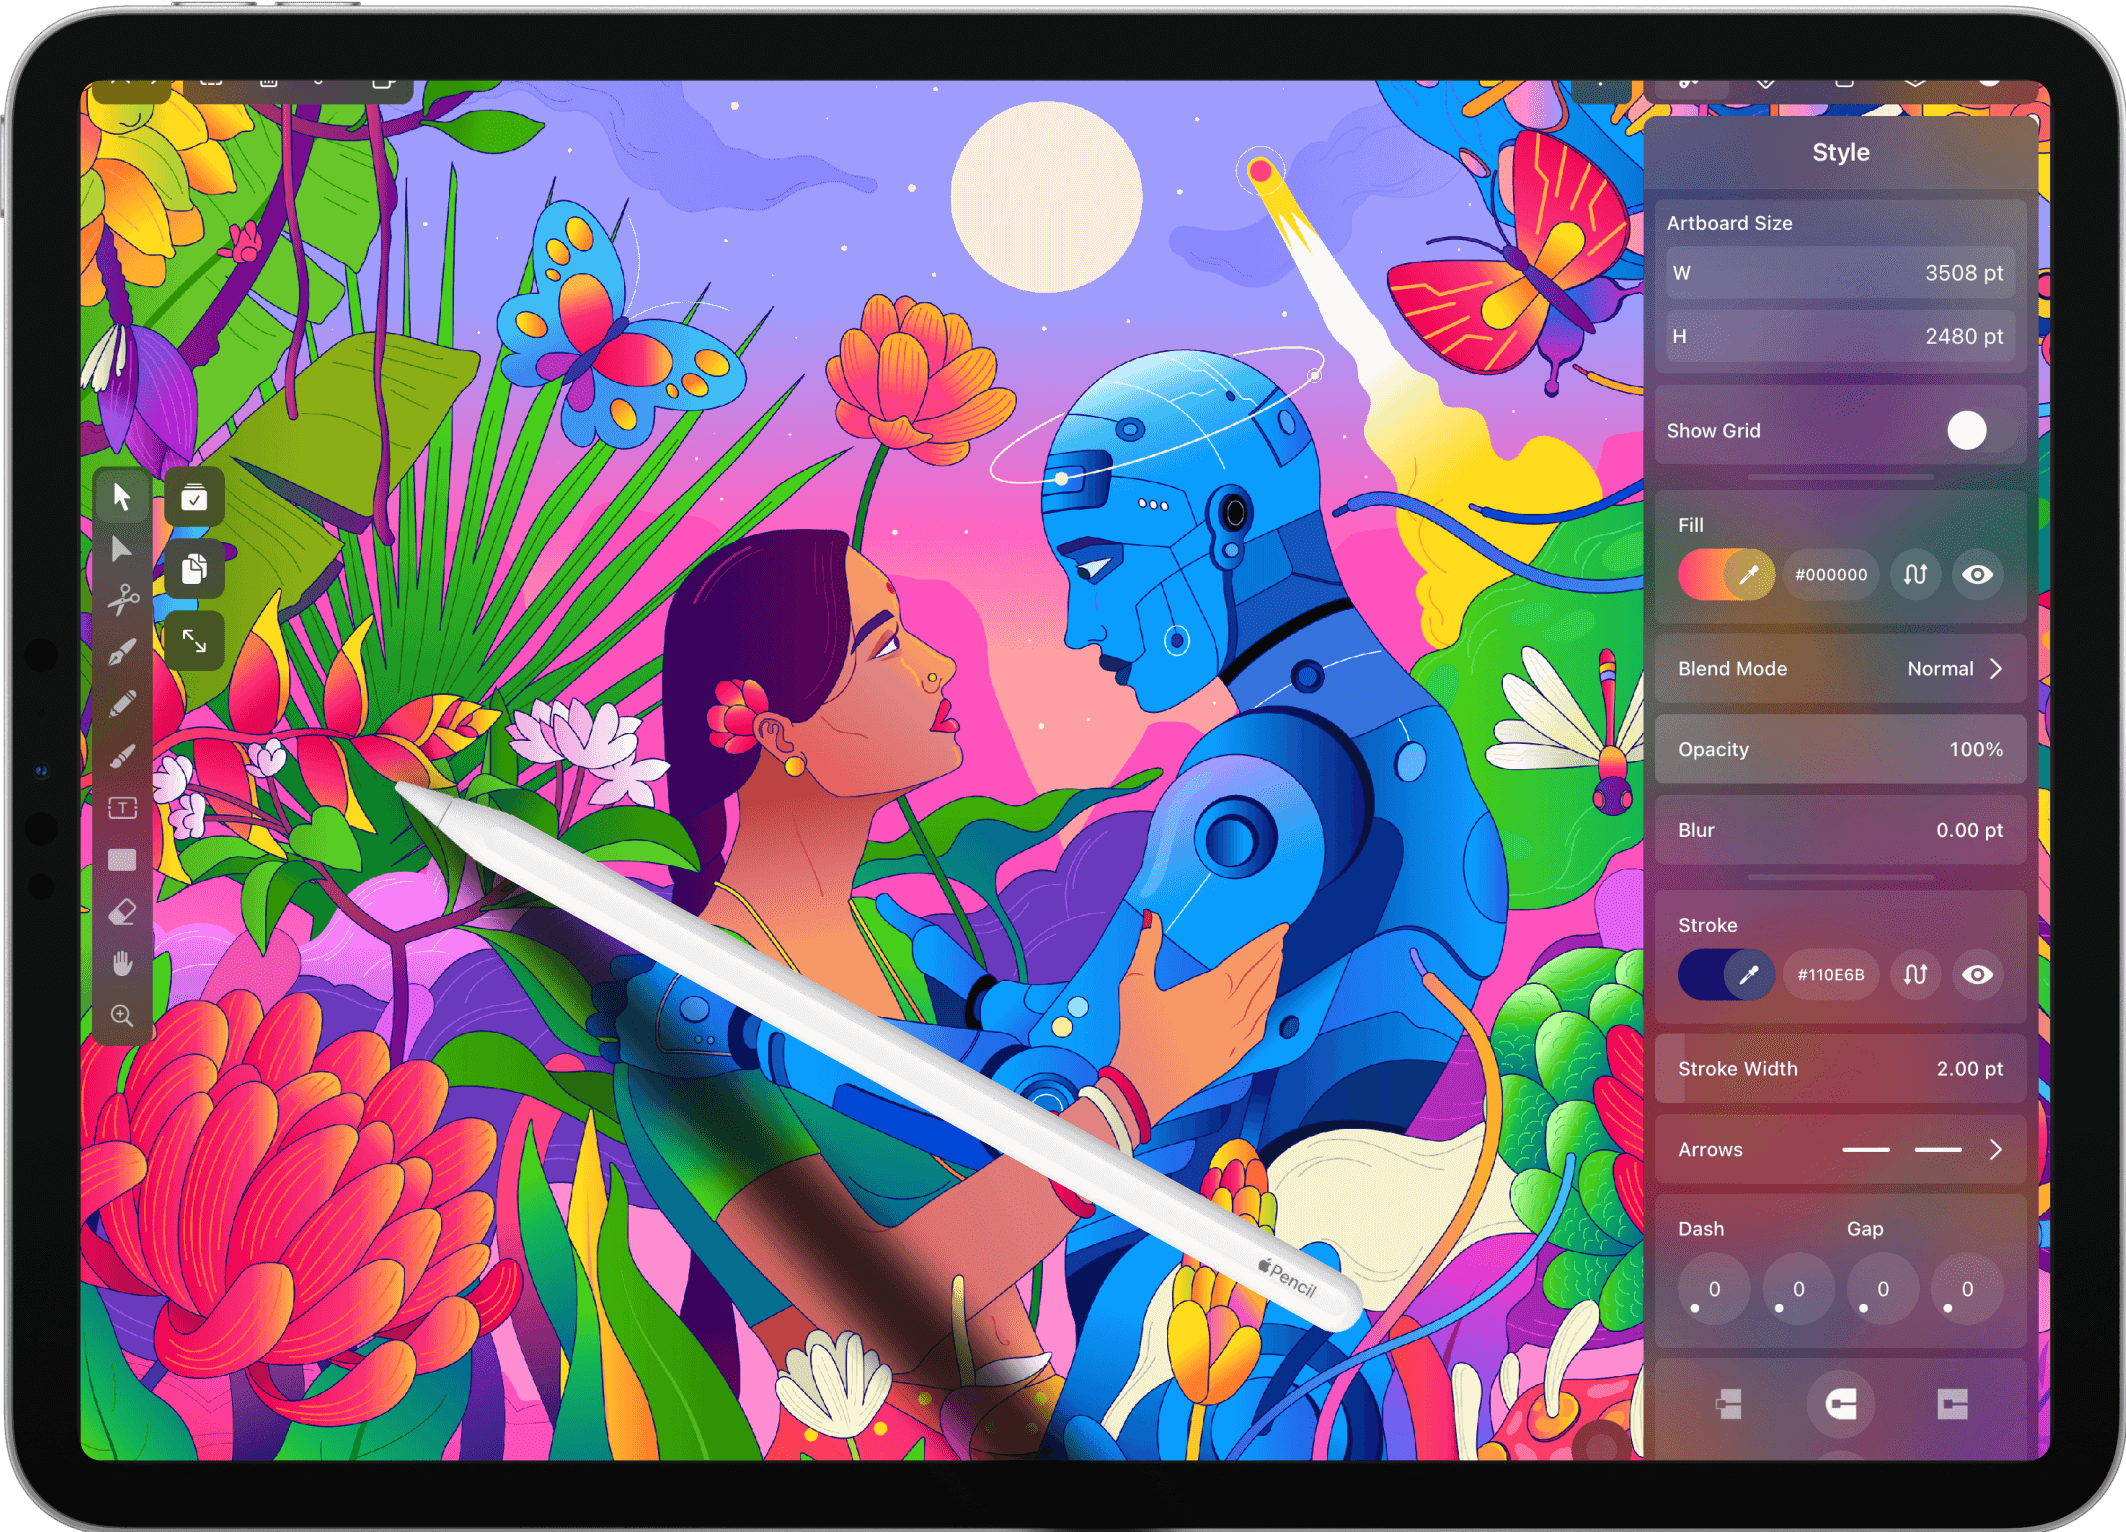Select the Pen tool
This screenshot has height=1532, width=2126.
click(x=122, y=653)
